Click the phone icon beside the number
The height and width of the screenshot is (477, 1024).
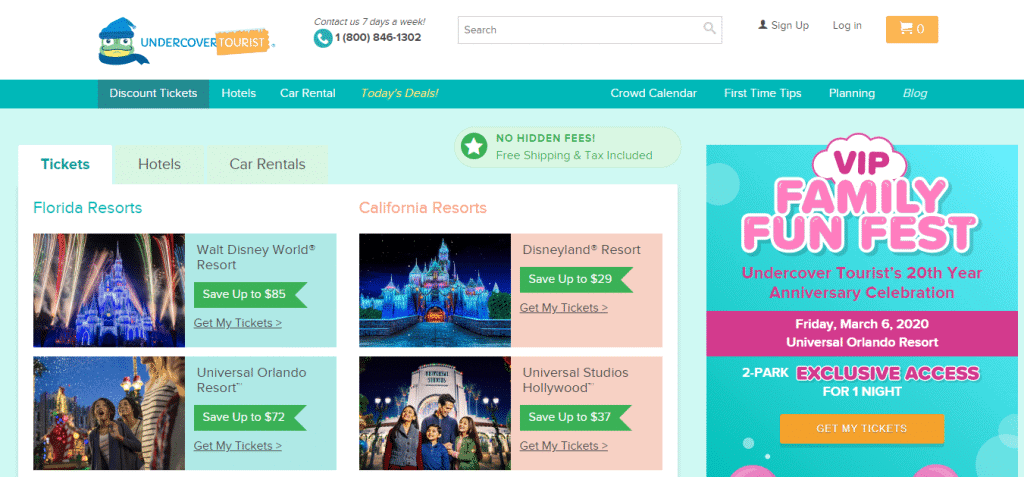[323, 38]
